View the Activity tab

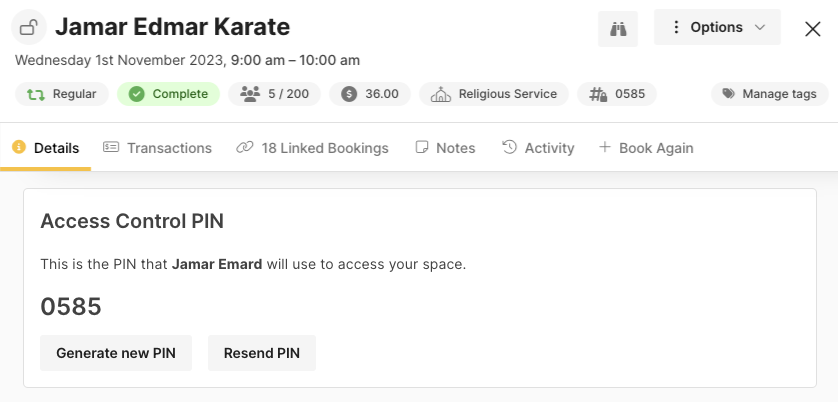(x=538, y=148)
